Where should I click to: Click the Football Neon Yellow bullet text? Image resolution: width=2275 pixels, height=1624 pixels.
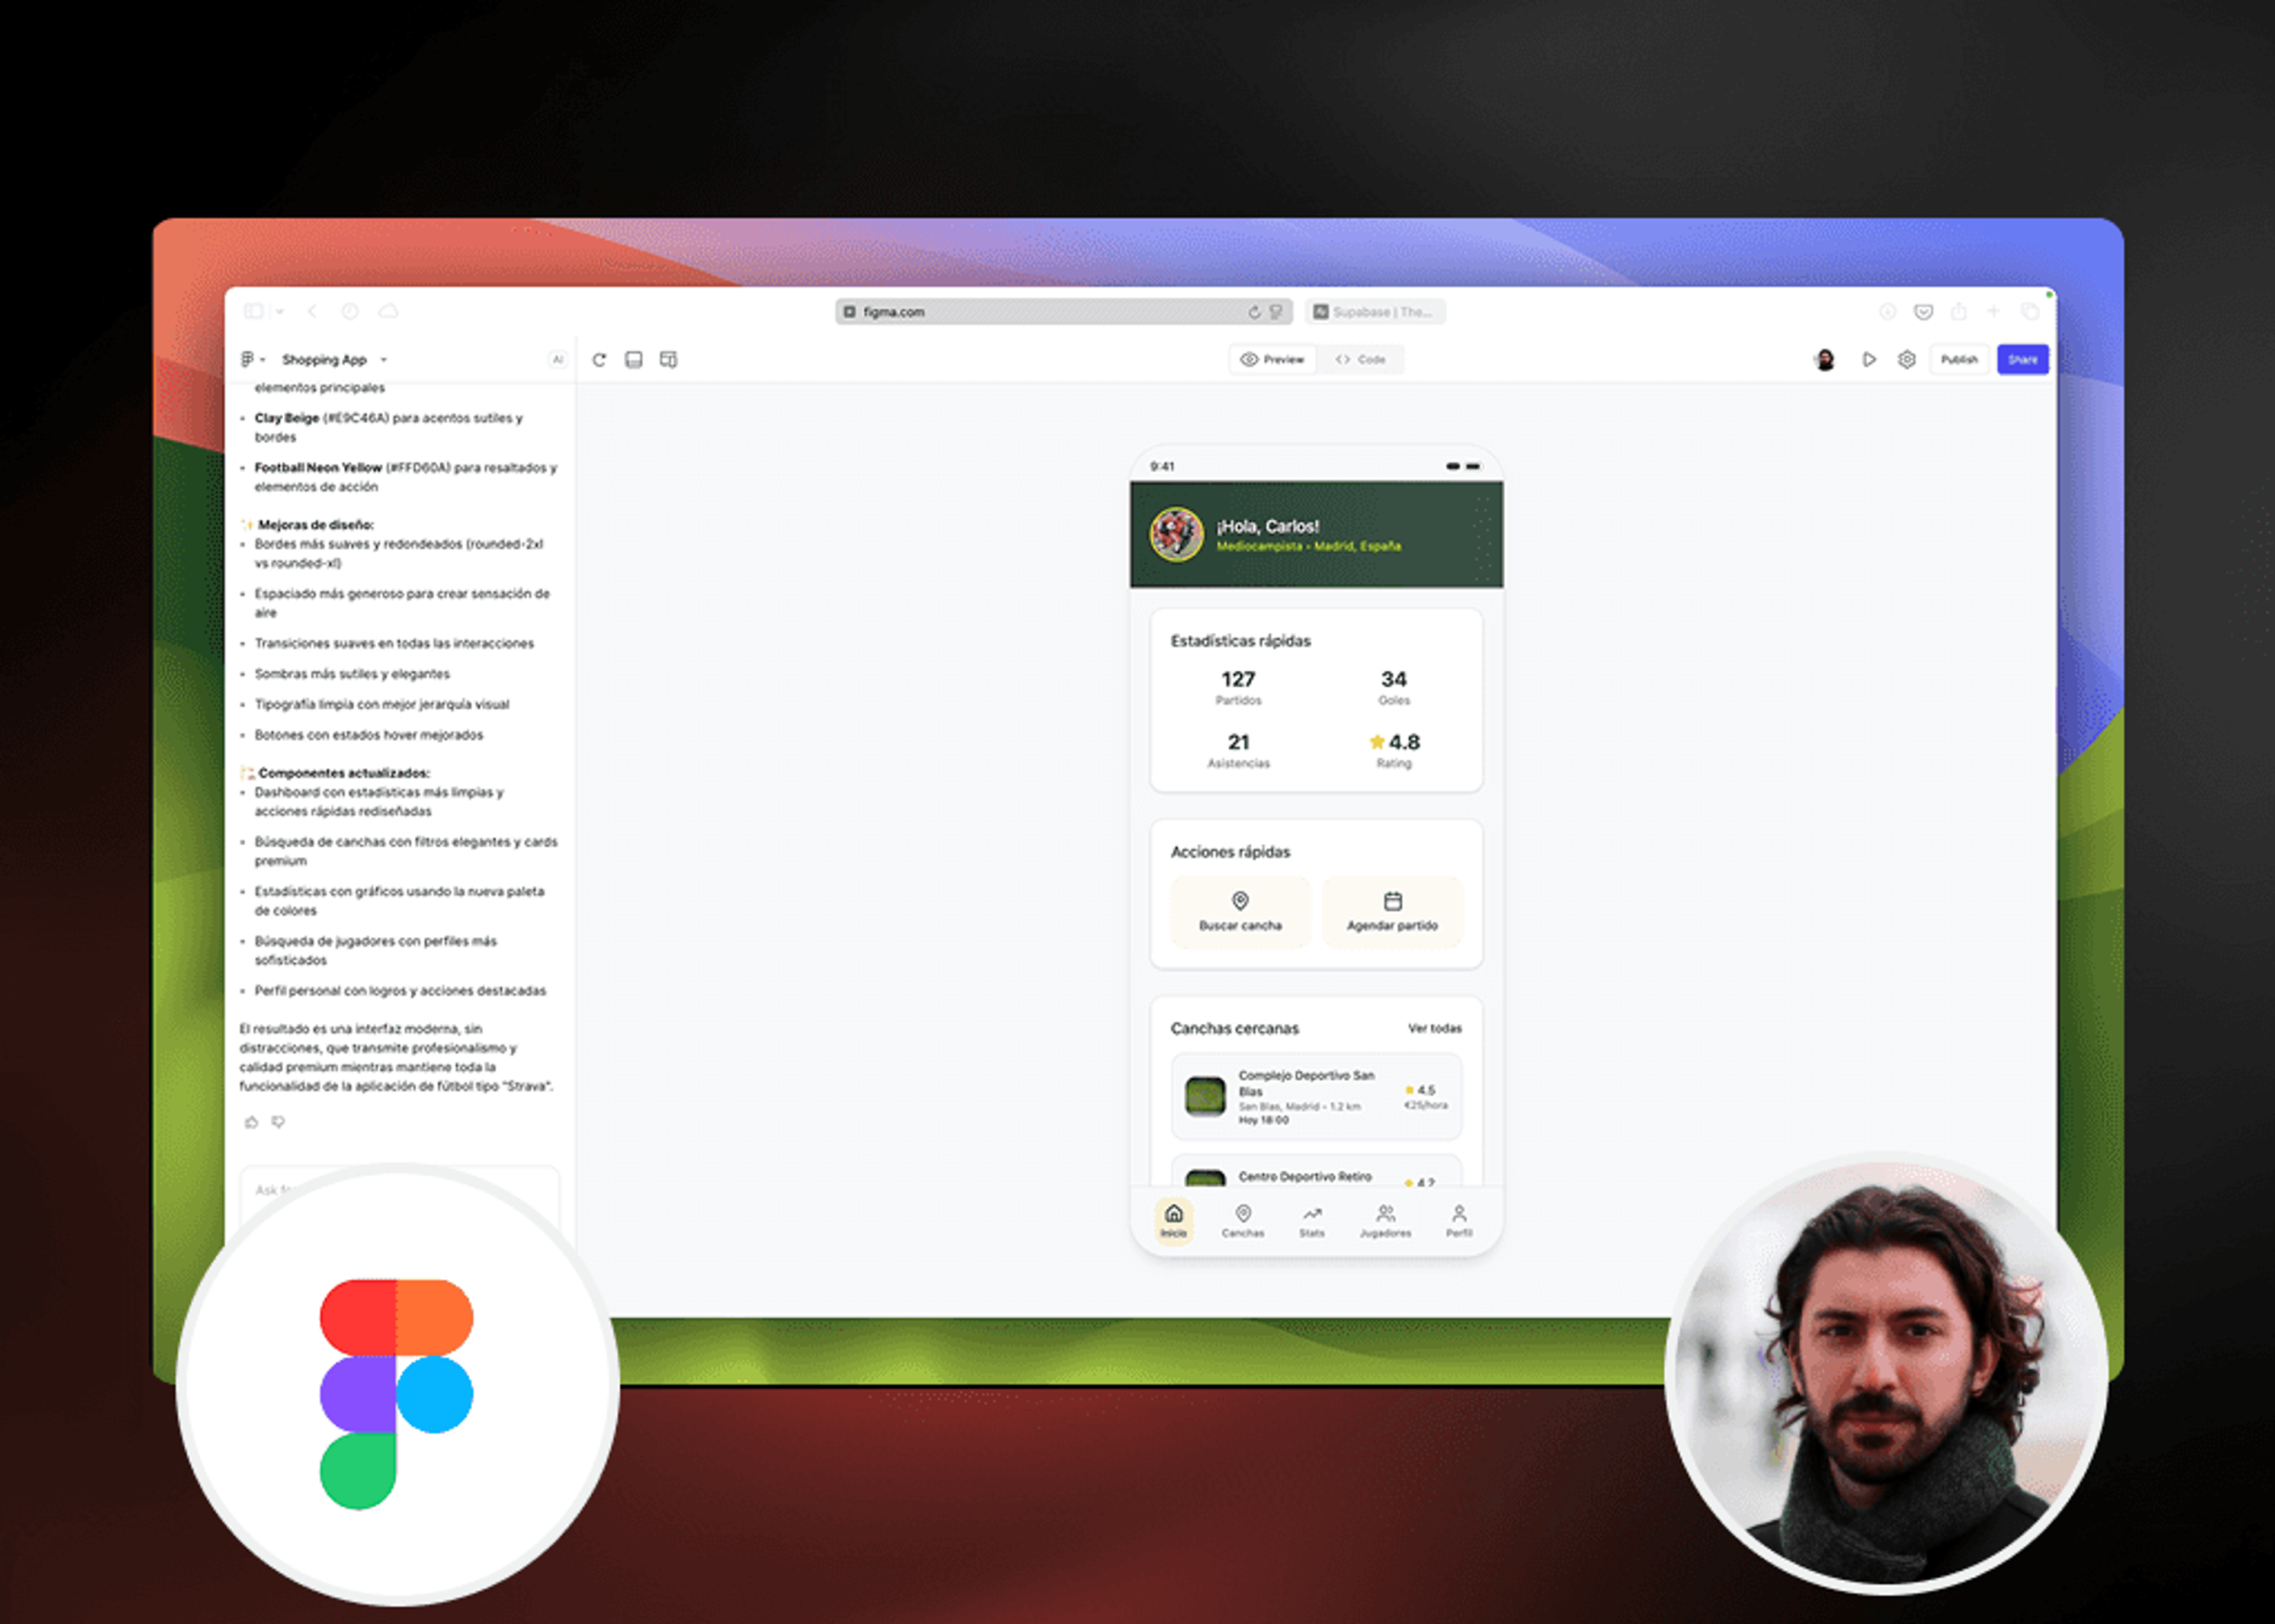(405, 477)
